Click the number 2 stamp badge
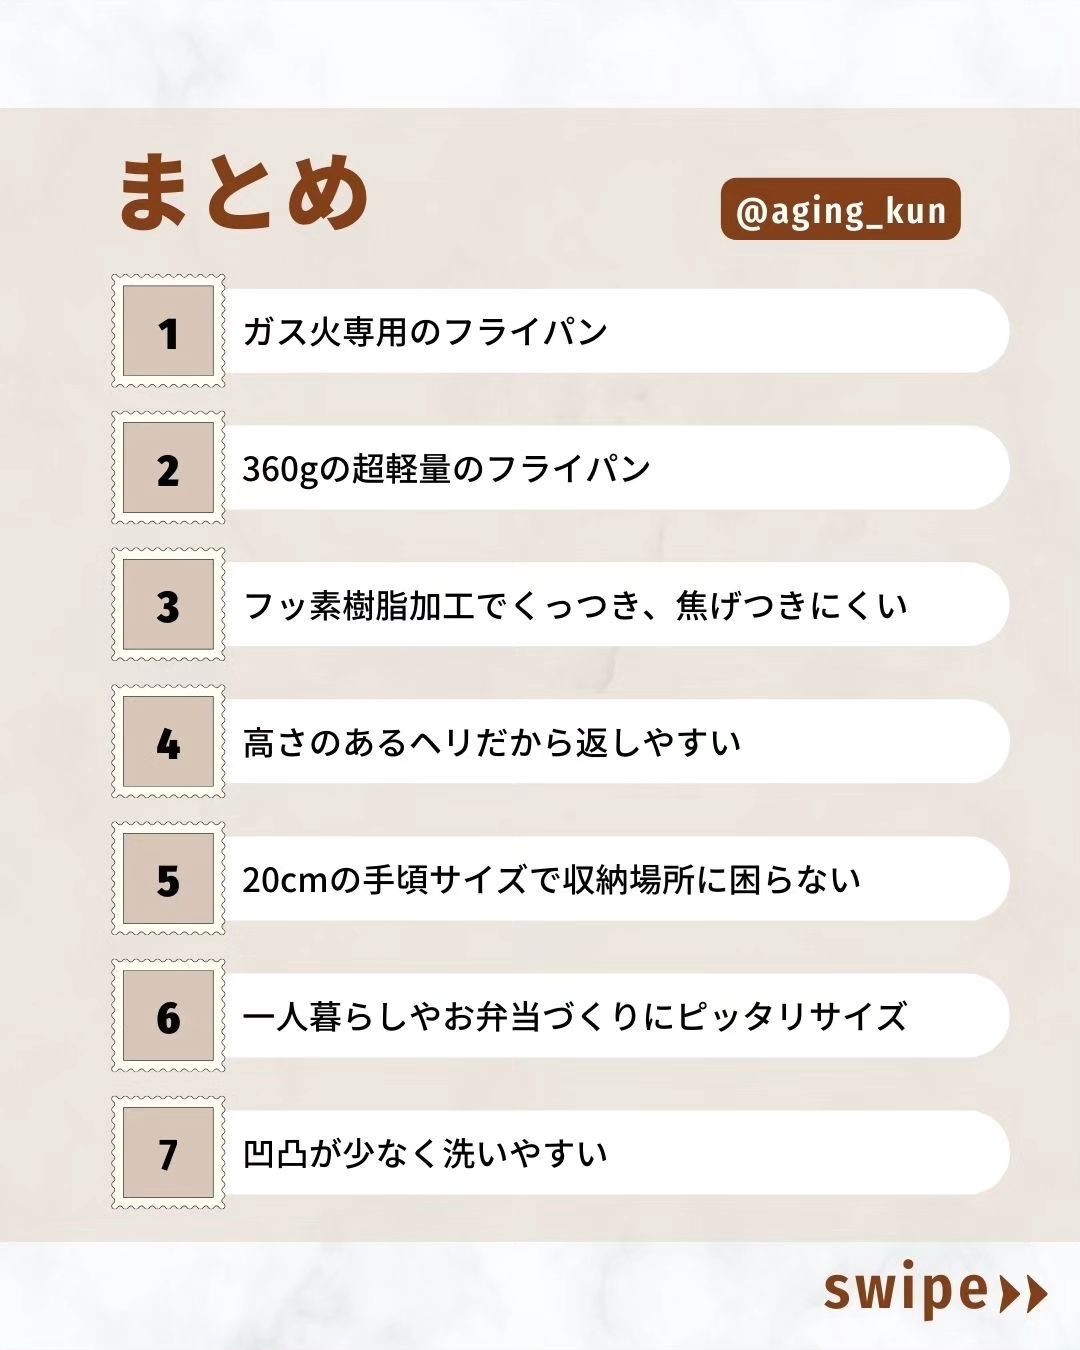The image size is (1080, 1350). pyautogui.click(x=168, y=468)
